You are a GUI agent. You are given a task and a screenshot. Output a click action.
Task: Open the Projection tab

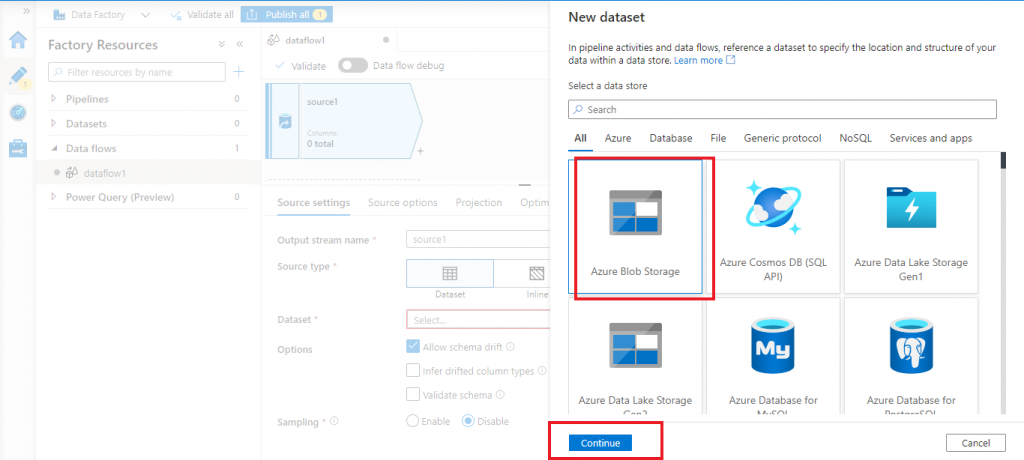pos(479,203)
